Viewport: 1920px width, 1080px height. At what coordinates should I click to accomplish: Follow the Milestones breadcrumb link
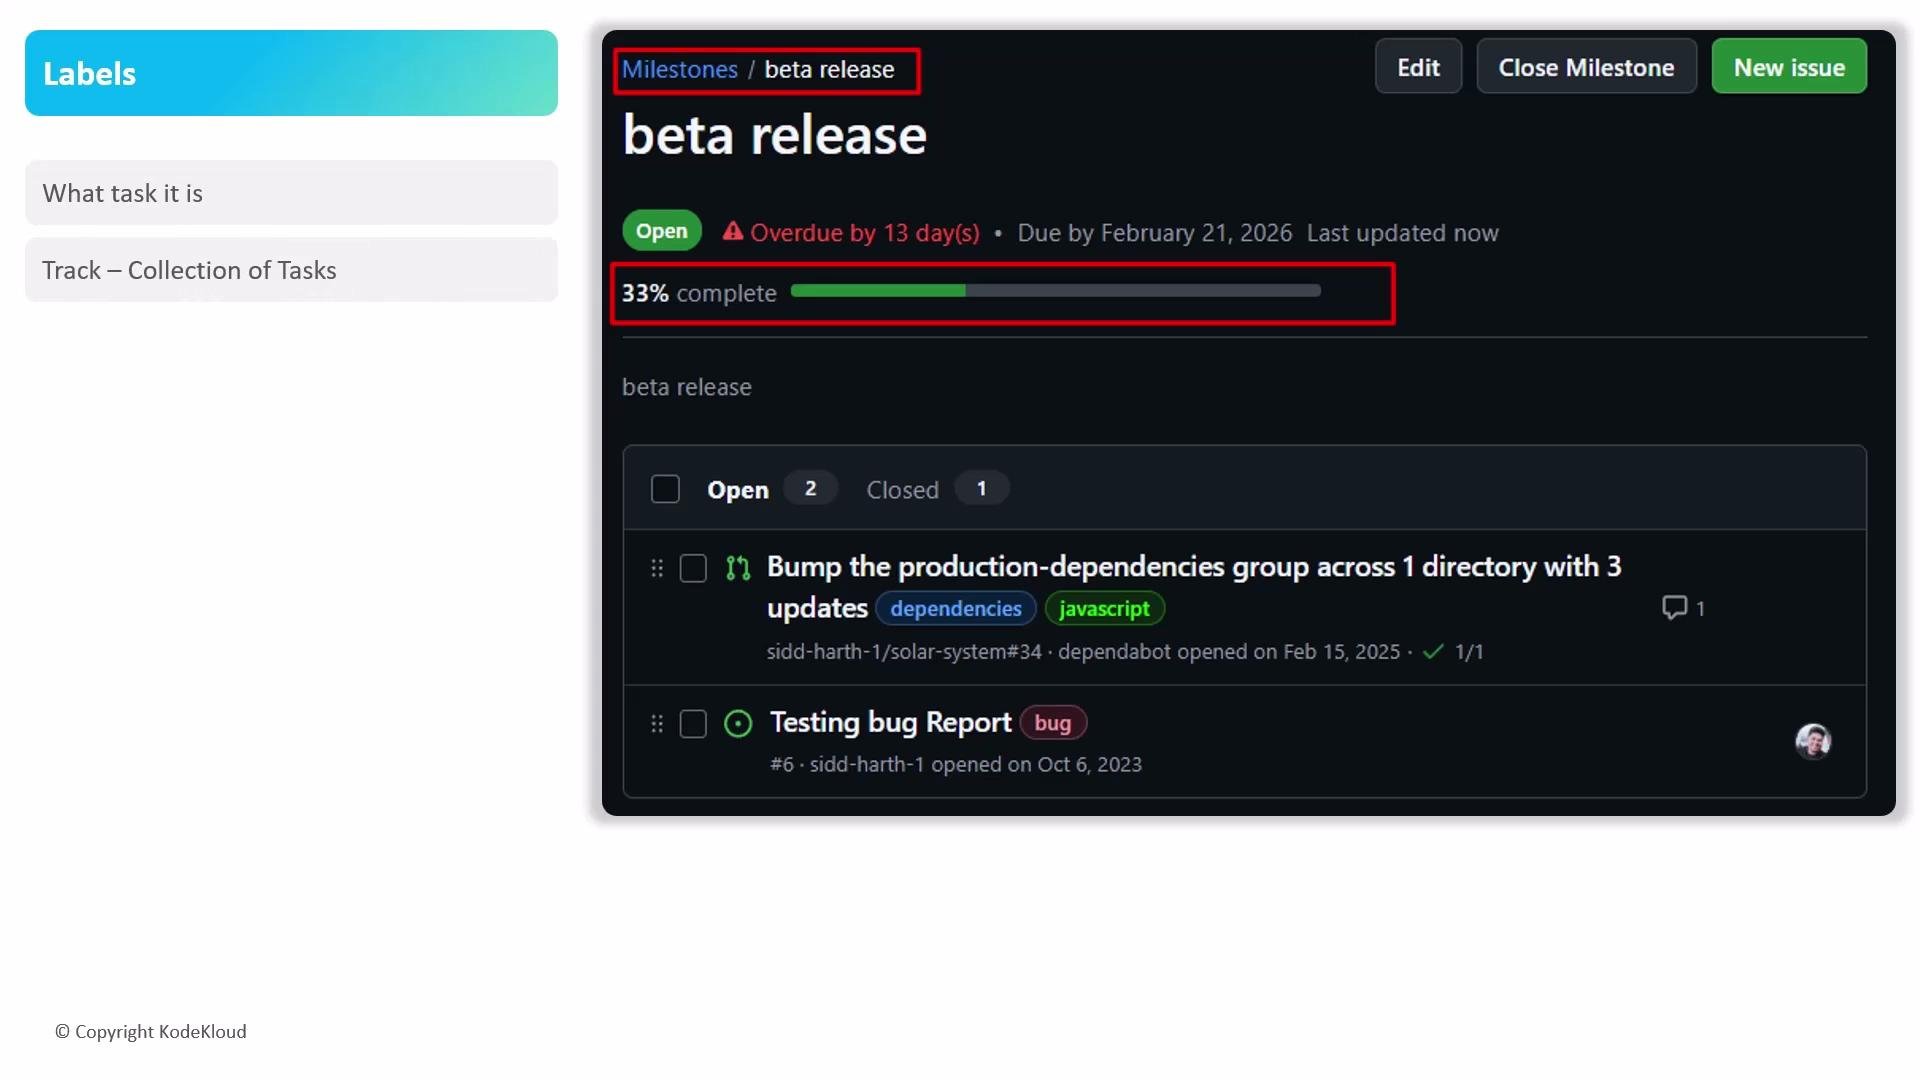click(680, 69)
